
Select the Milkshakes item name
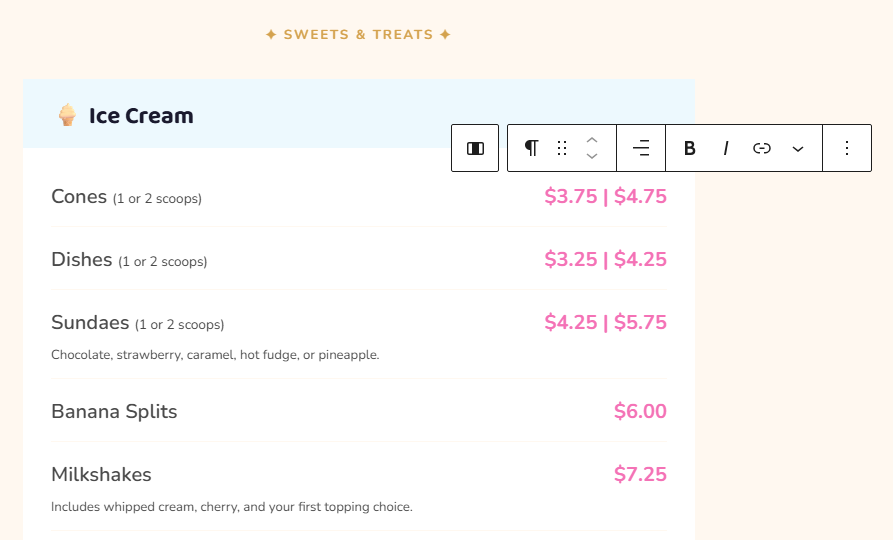pyautogui.click(x=101, y=474)
